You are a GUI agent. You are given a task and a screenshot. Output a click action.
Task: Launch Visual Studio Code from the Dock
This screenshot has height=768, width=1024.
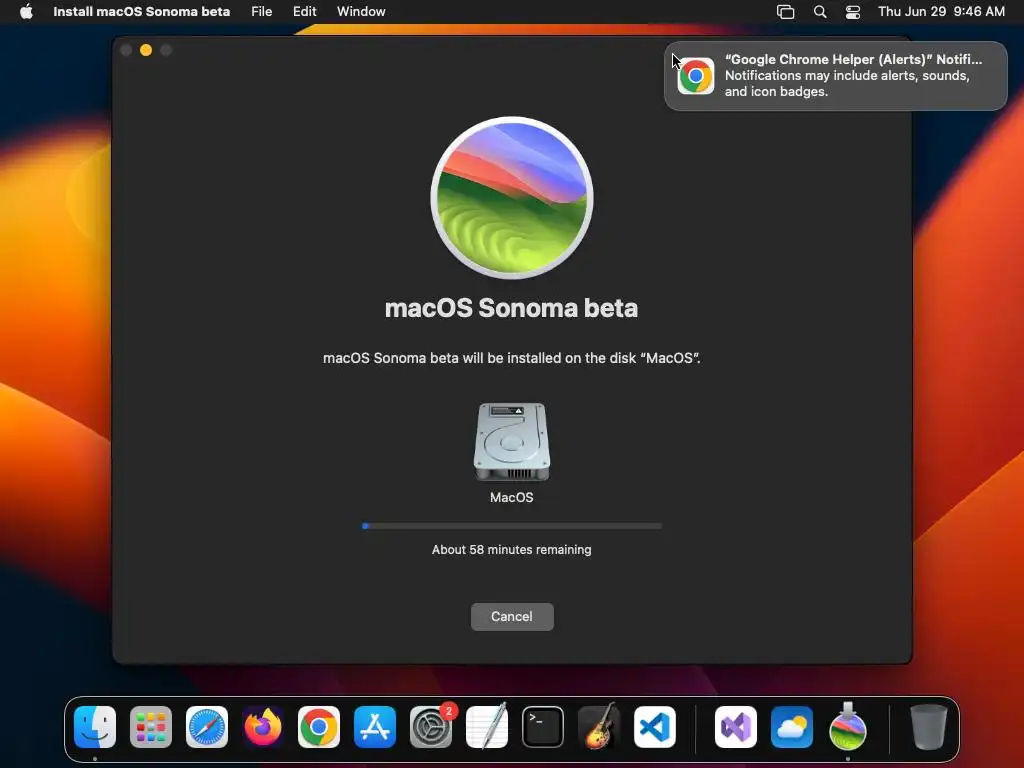point(655,726)
